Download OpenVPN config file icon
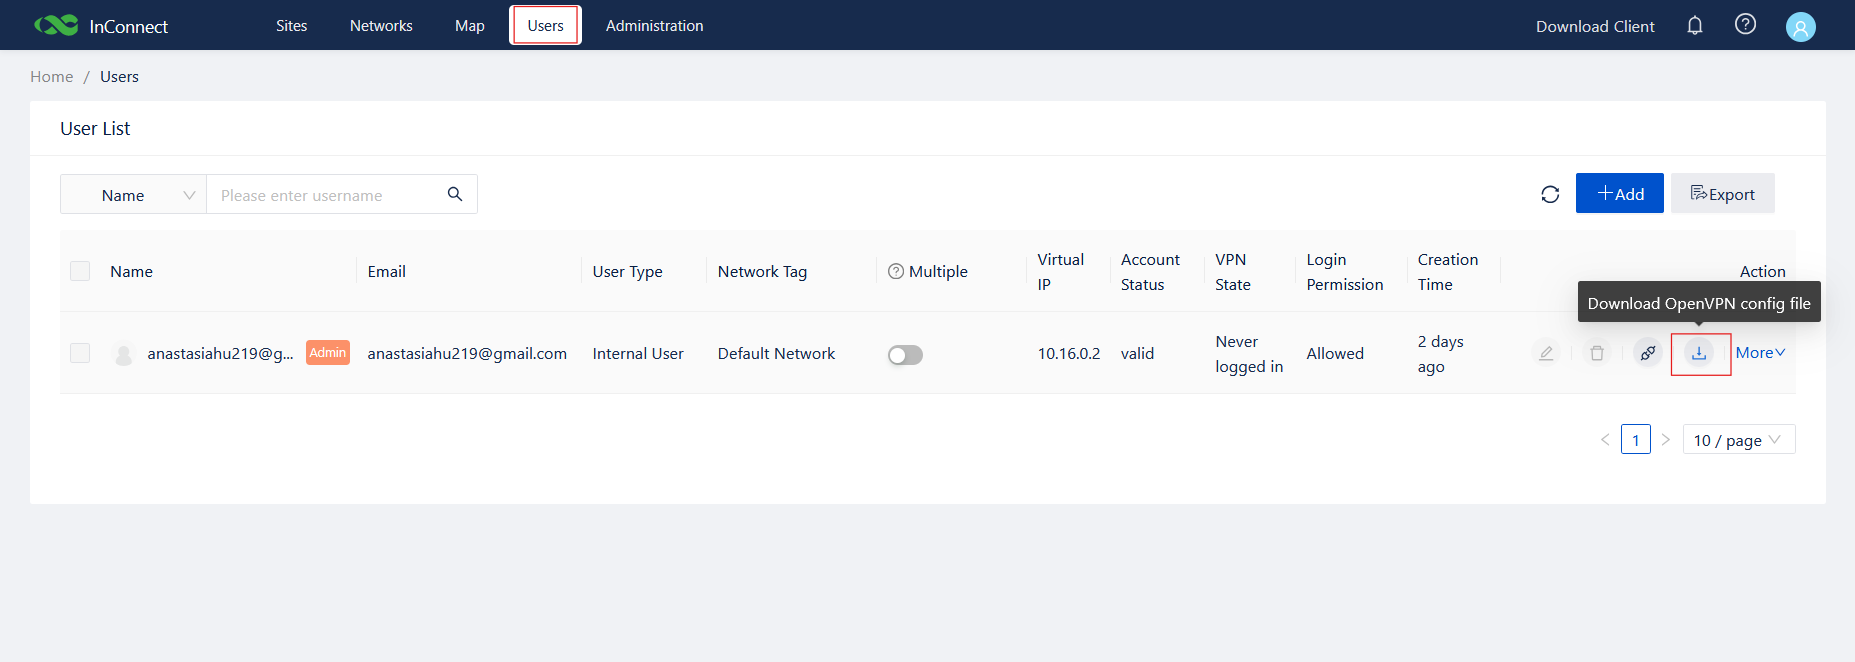 [1699, 353]
